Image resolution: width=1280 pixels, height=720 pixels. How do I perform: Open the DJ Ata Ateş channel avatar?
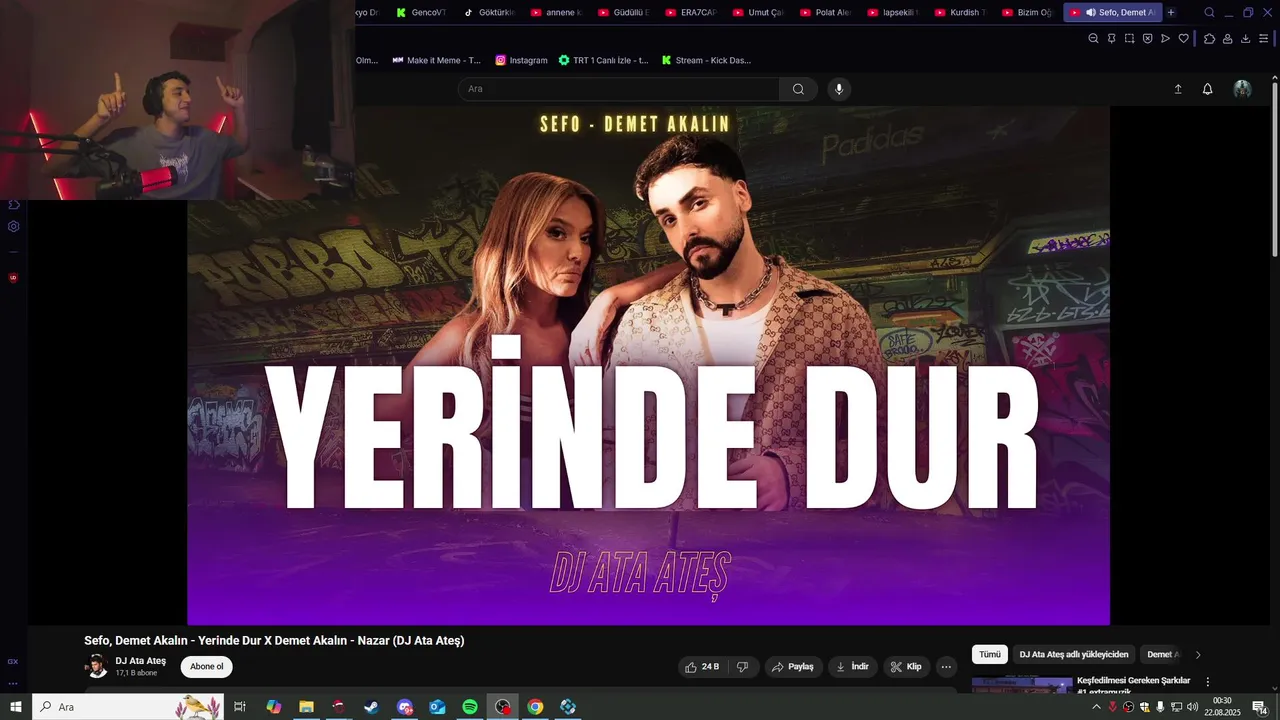[x=96, y=666]
